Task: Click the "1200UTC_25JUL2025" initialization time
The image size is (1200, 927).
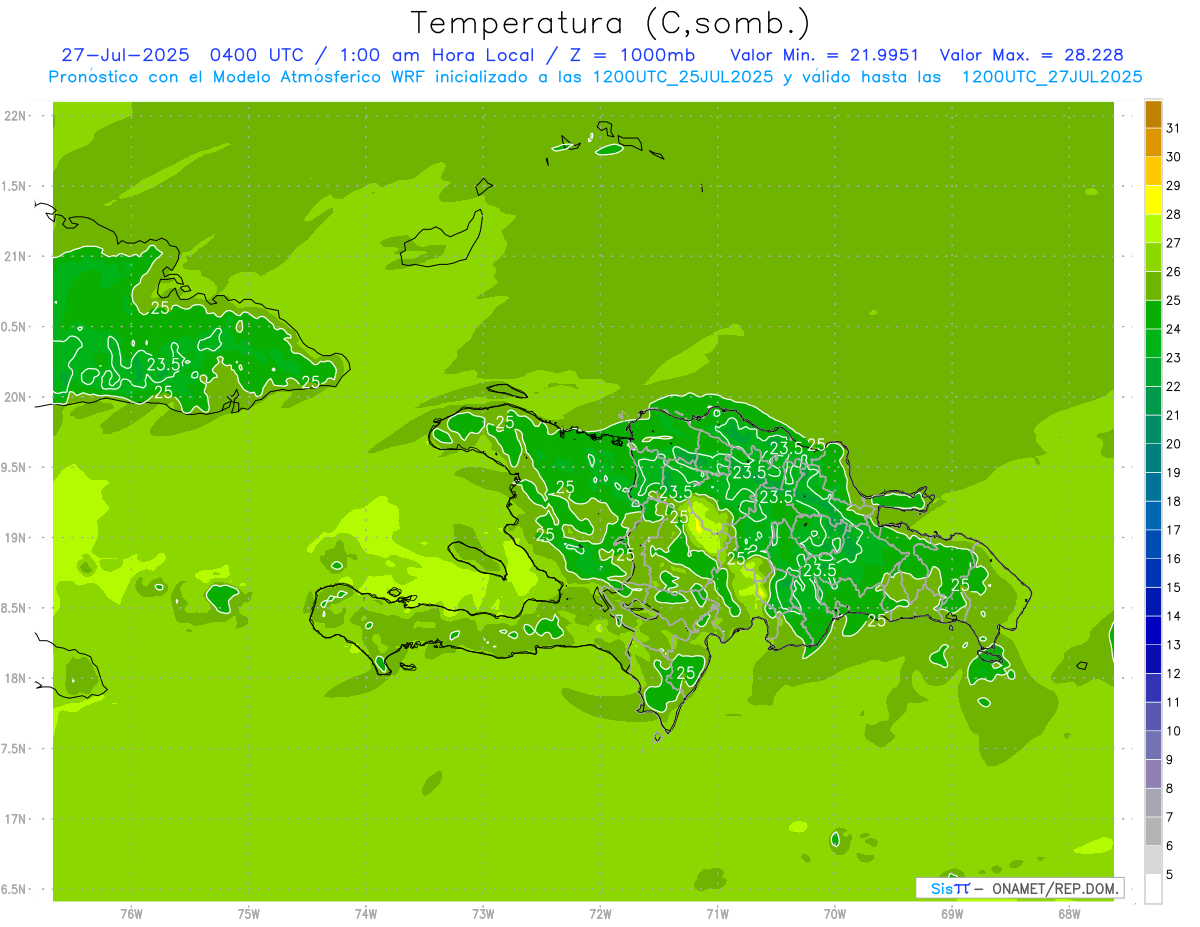Action: point(683,77)
